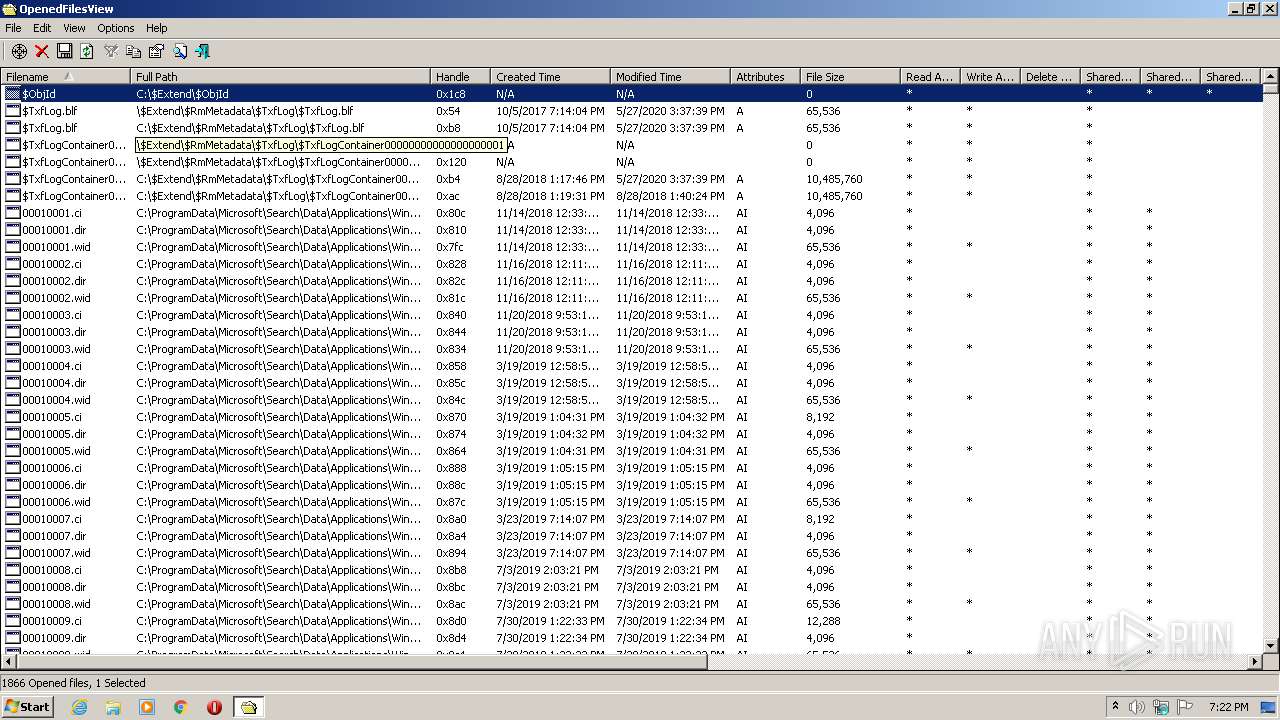This screenshot has height=720, width=1280.
Task: Launch Internet Explorer from the taskbar
Action: [x=80, y=707]
